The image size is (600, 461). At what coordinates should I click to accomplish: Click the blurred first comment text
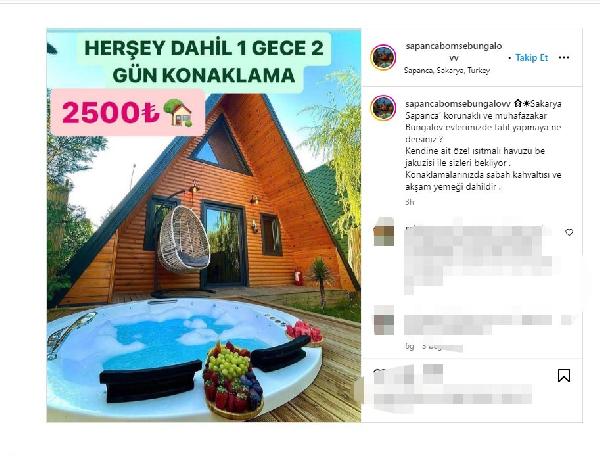[478, 256]
